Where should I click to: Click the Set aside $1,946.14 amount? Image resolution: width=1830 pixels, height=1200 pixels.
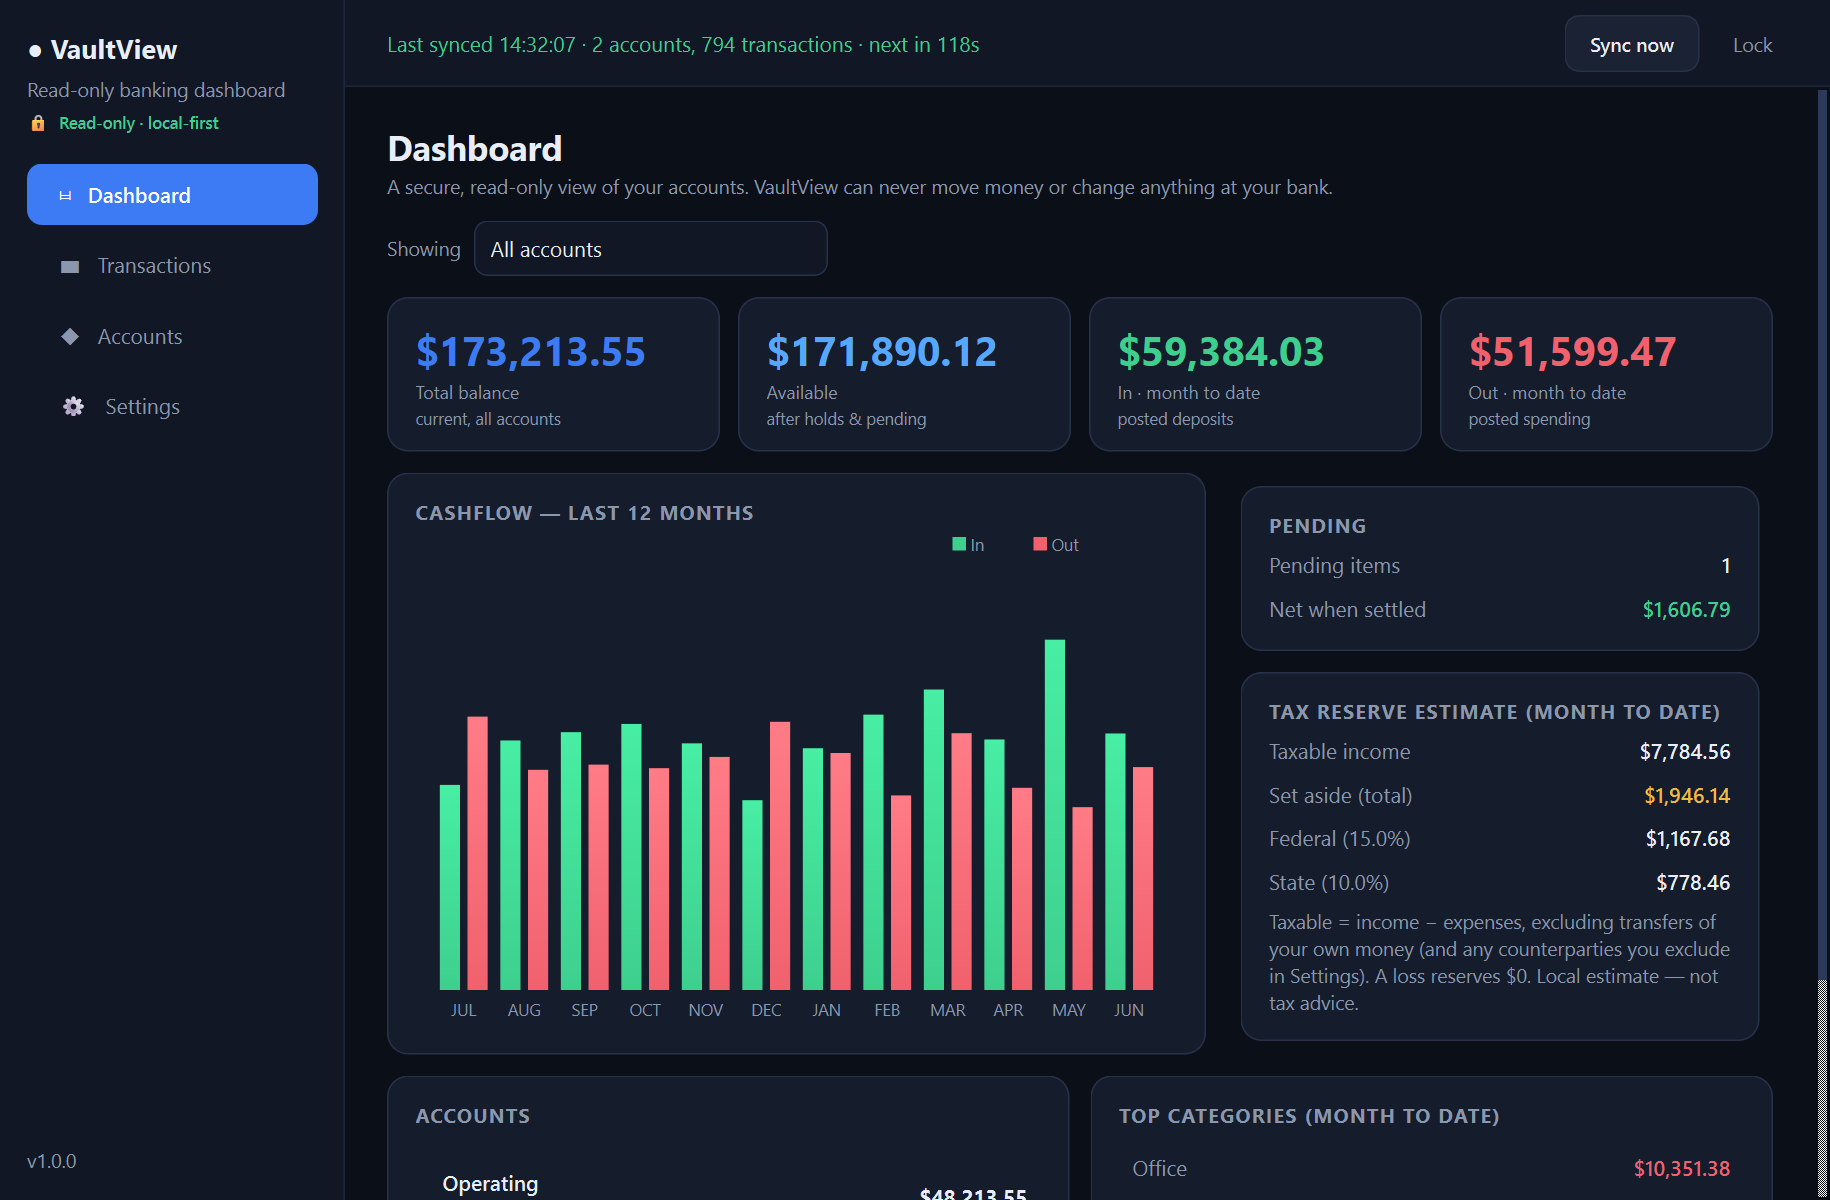coord(1687,796)
